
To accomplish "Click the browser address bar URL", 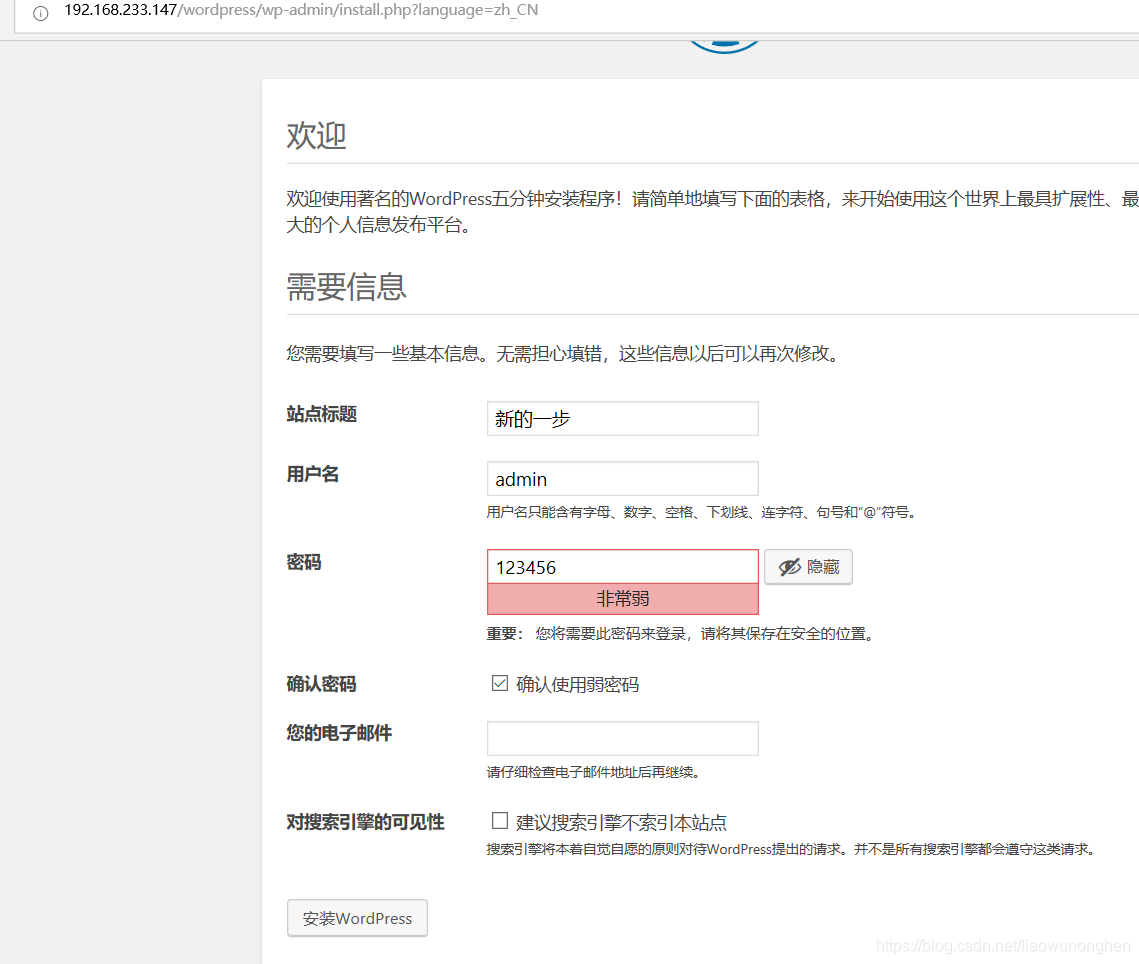I will 301,10.
